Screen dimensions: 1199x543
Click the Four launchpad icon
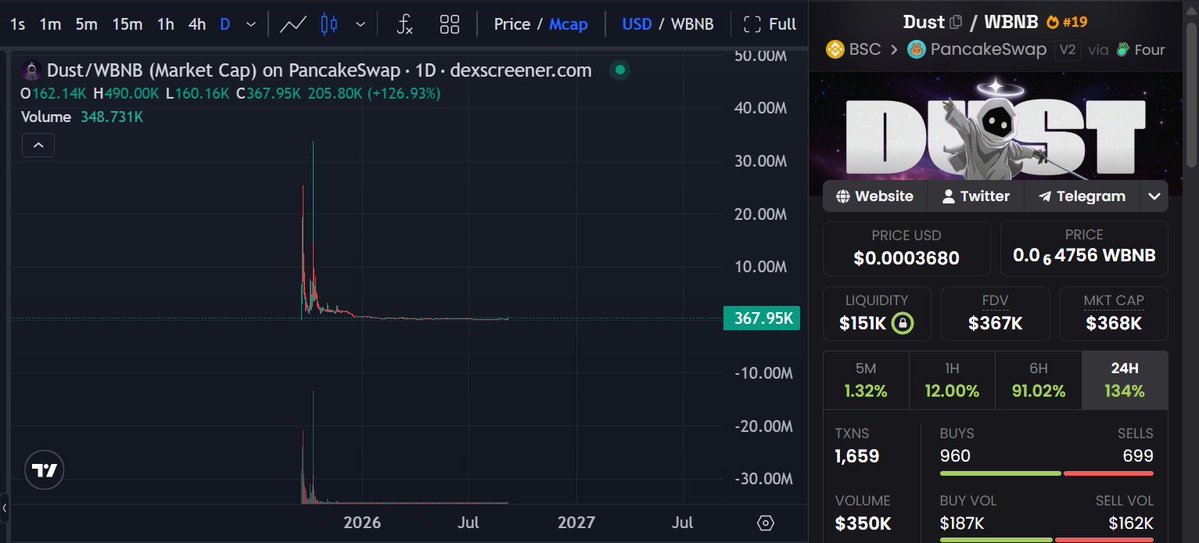click(1123, 50)
